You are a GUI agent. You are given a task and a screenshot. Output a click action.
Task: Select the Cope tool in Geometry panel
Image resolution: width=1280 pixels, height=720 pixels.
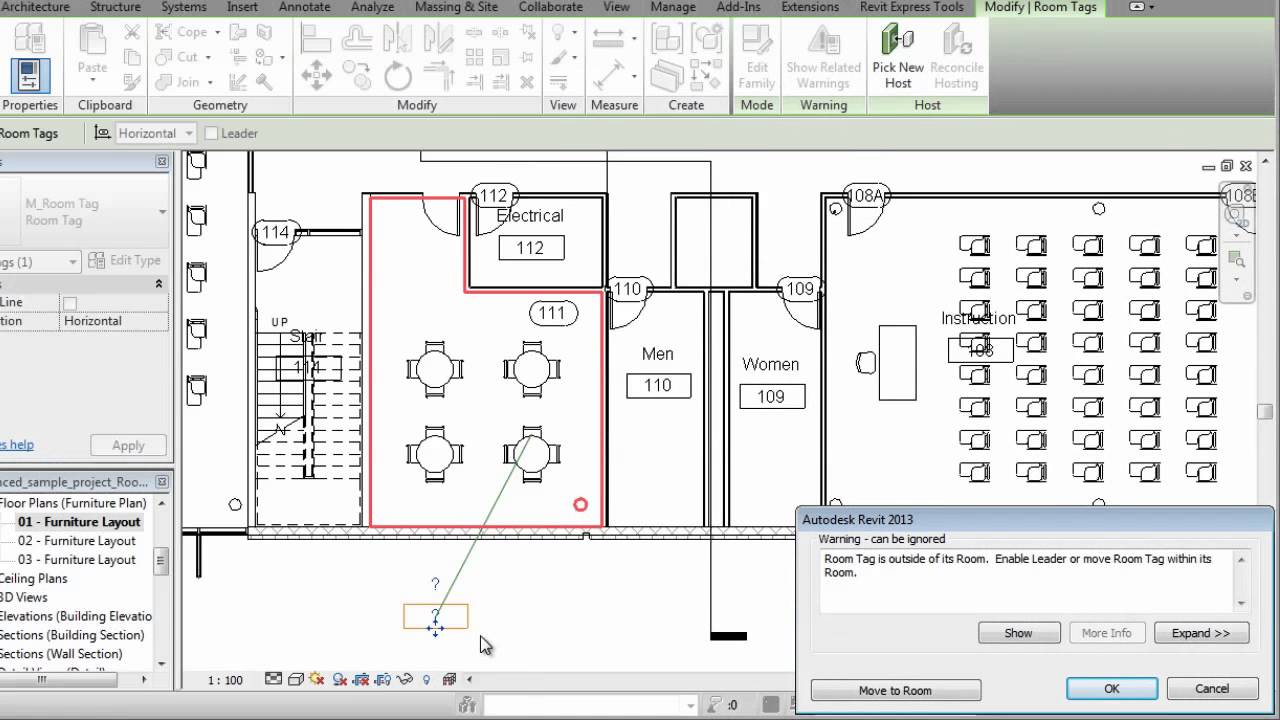tap(185, 31)
